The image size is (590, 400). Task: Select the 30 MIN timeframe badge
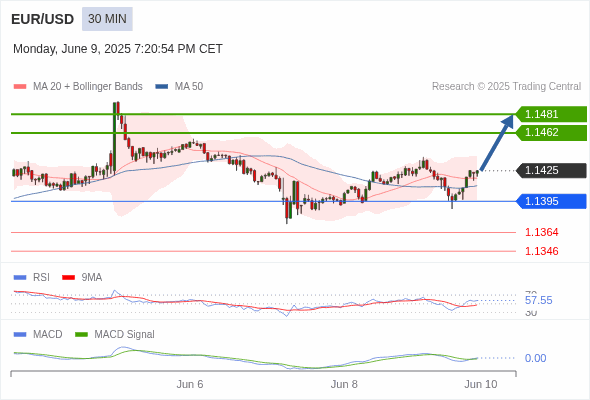click(x=107, y=19)
